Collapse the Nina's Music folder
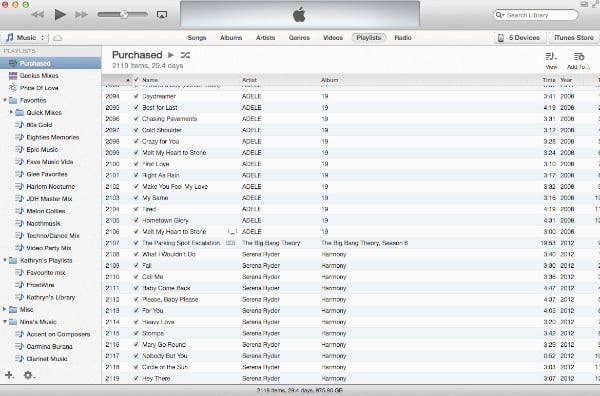This screenshot has width=600, height=396. pyautogui.click(x=5, y=322)
